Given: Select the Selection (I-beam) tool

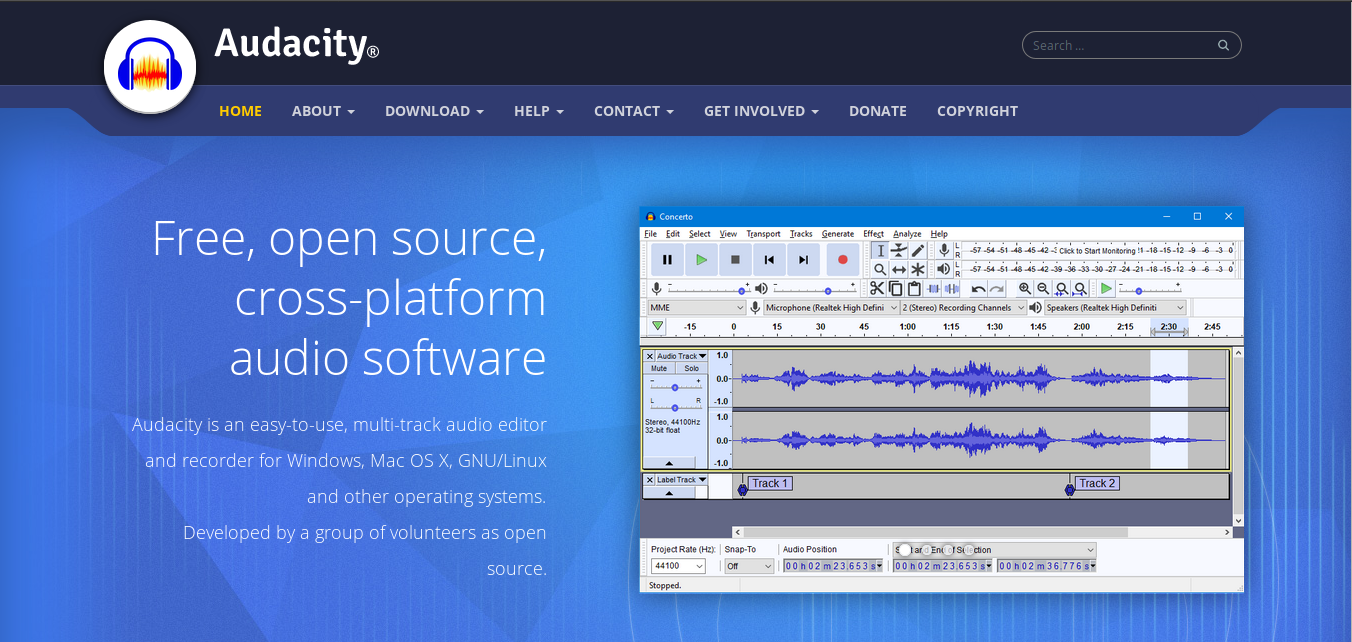Looking at the screenshot, I should coord(880,250).
